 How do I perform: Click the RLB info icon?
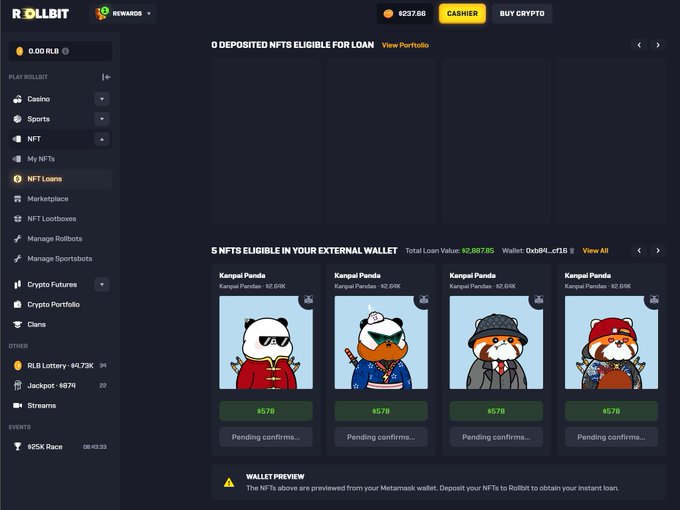[65, 51]
